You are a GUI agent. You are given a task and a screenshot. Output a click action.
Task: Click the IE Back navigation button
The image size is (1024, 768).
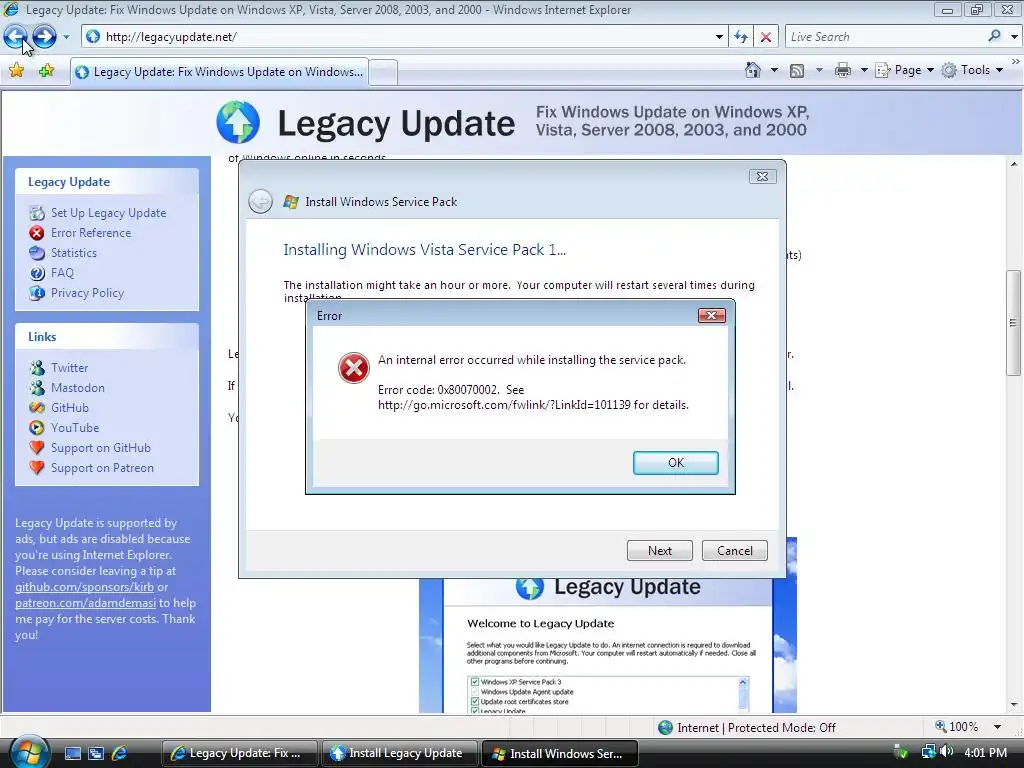(x=16, y=37)
